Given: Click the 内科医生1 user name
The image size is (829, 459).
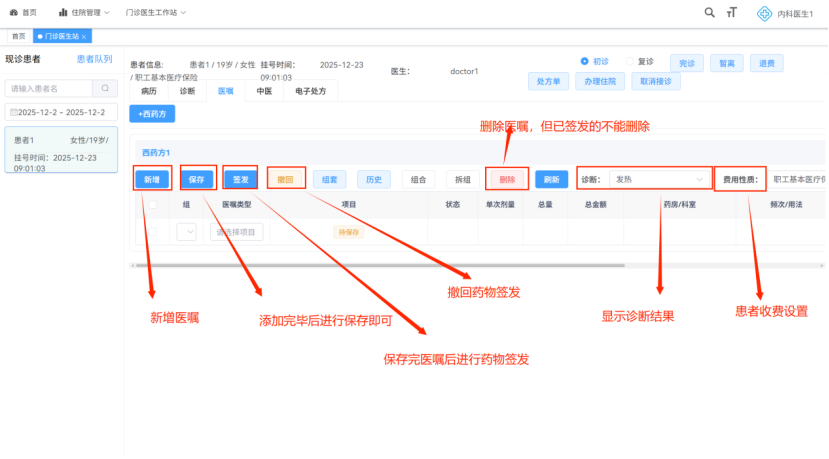Looking at the screenshot, I should pyautogui.click(x=795, y=14).
